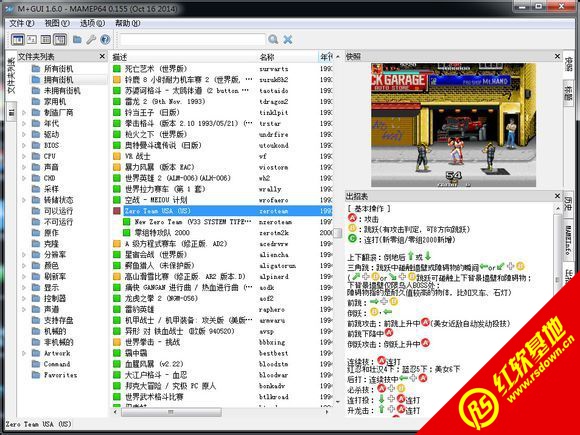Click the folder icon next to BIOS
Image resolution: width=580 pixels, height=435 pixels.
click(x=36, y=145)
